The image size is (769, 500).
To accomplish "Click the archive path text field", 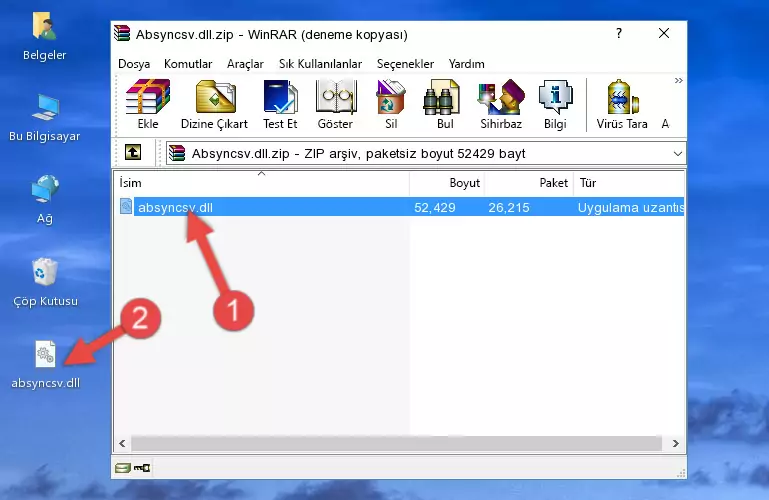I will tap(426, 153).
